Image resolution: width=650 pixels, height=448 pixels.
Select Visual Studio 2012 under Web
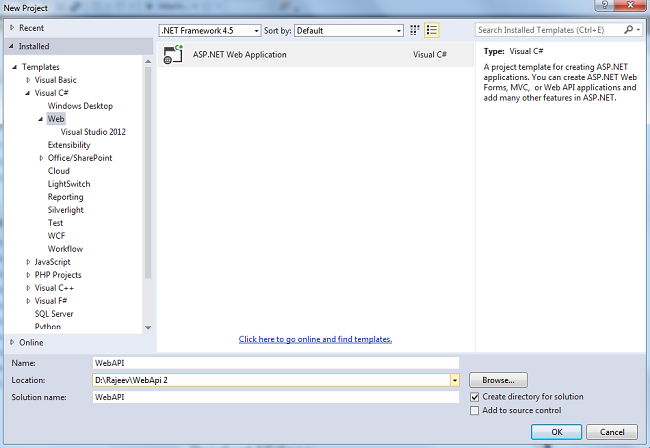(x=93, y=132)
